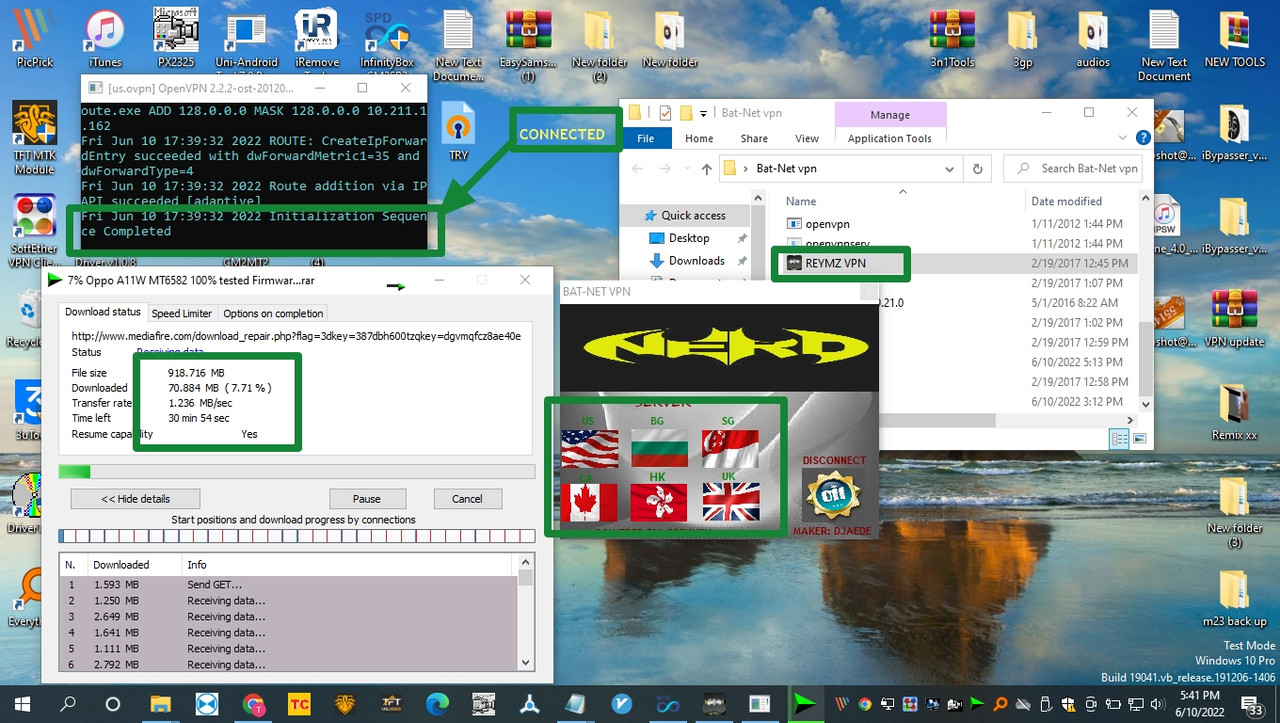Switch to details view in Explorer
1280x723 pixels.
[x=1119, y=438]
